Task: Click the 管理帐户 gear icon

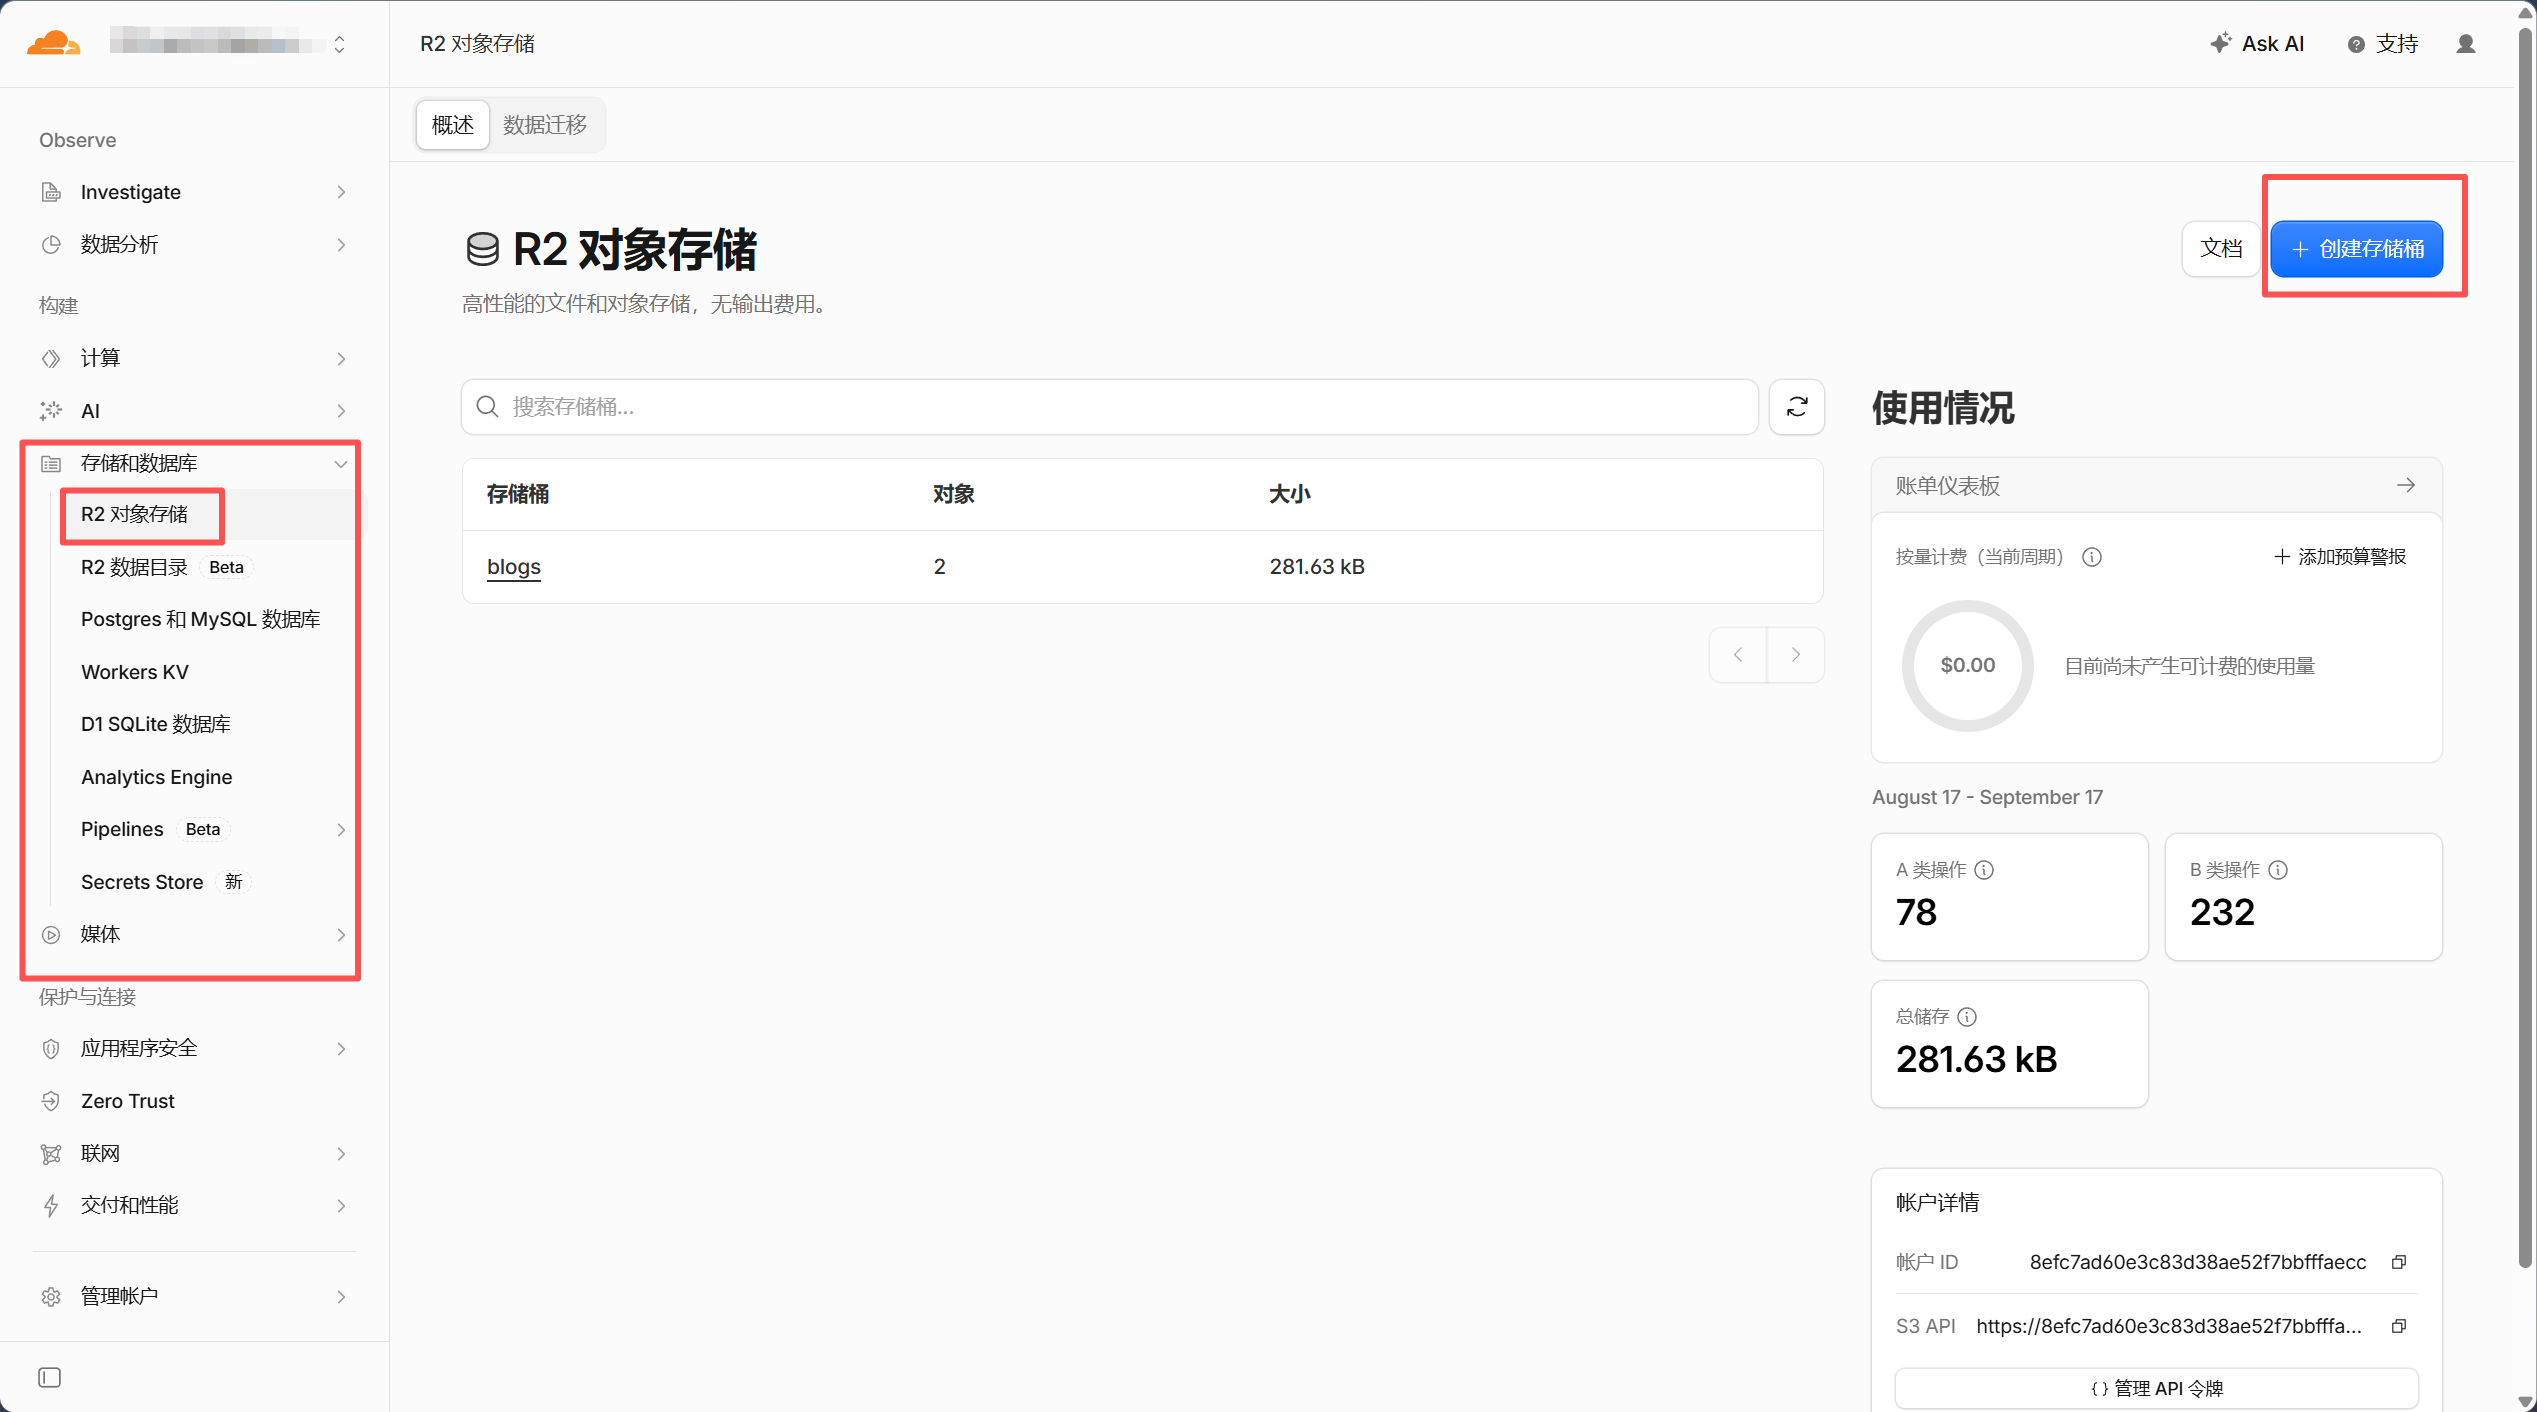Action: 51,1296
